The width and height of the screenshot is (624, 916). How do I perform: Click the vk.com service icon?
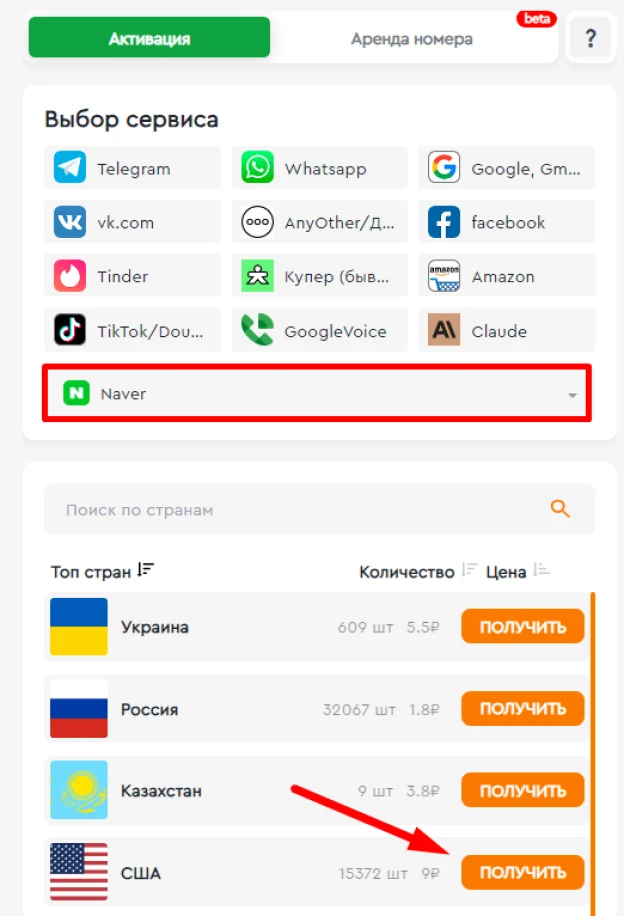(70, 222)
